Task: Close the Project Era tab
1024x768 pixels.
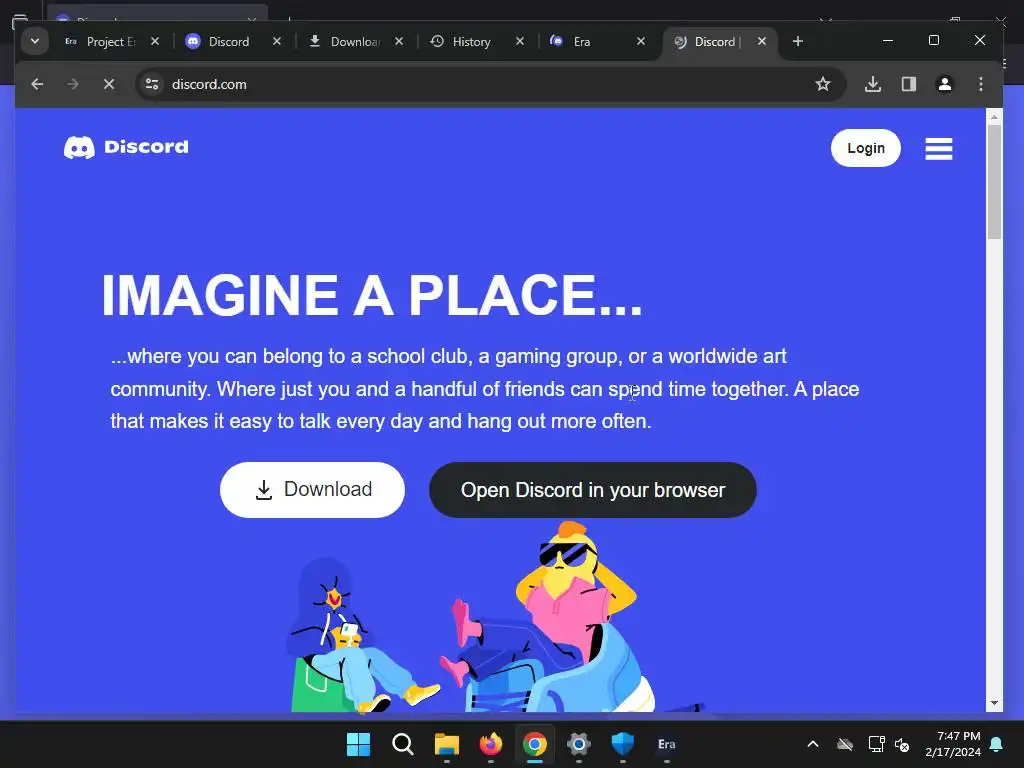Action: (155, 41)
